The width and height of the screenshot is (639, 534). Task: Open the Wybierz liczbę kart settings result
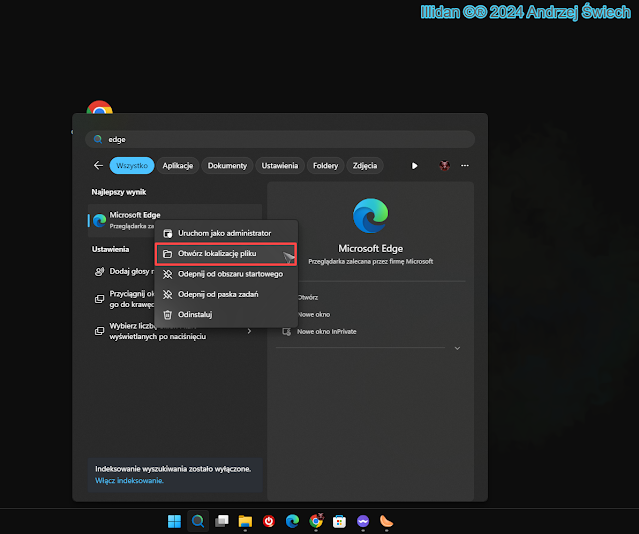click(x=174, y=331)
